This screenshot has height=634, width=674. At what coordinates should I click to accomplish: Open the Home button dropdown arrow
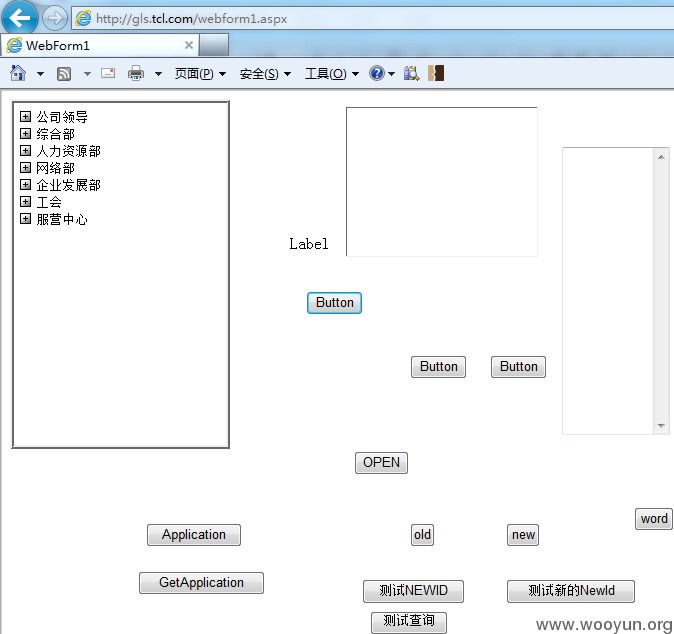point(40,74)
